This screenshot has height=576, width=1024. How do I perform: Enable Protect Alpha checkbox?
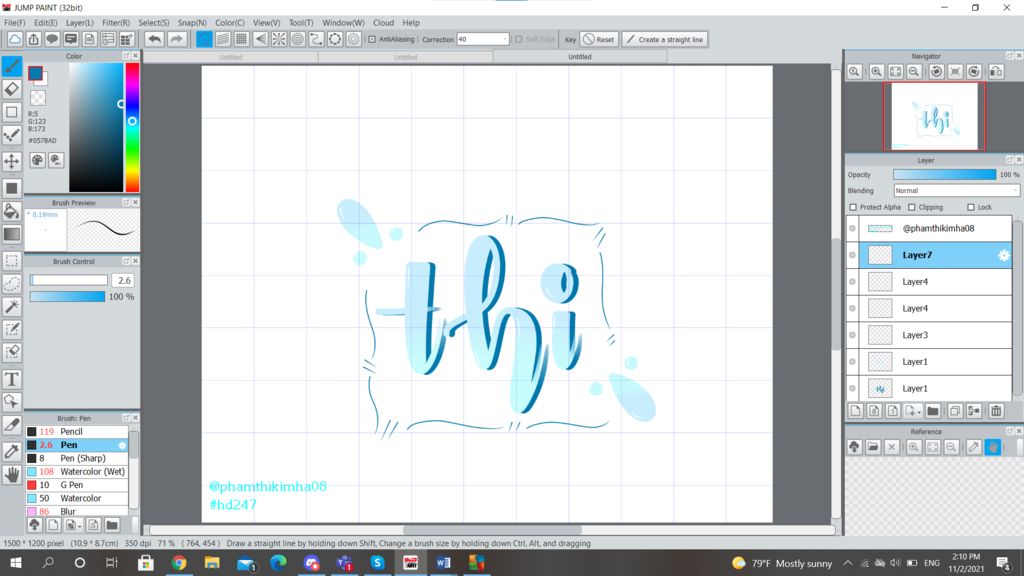(853, 207)
